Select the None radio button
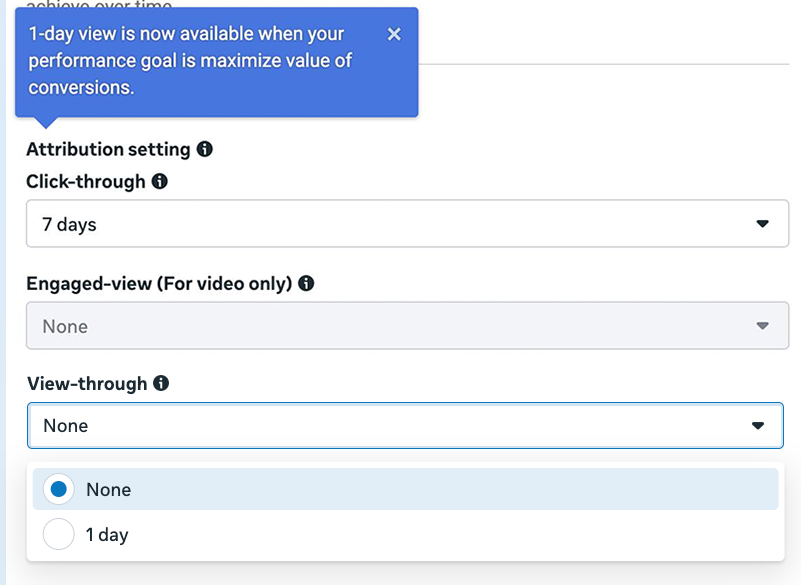 click(59, 490)
